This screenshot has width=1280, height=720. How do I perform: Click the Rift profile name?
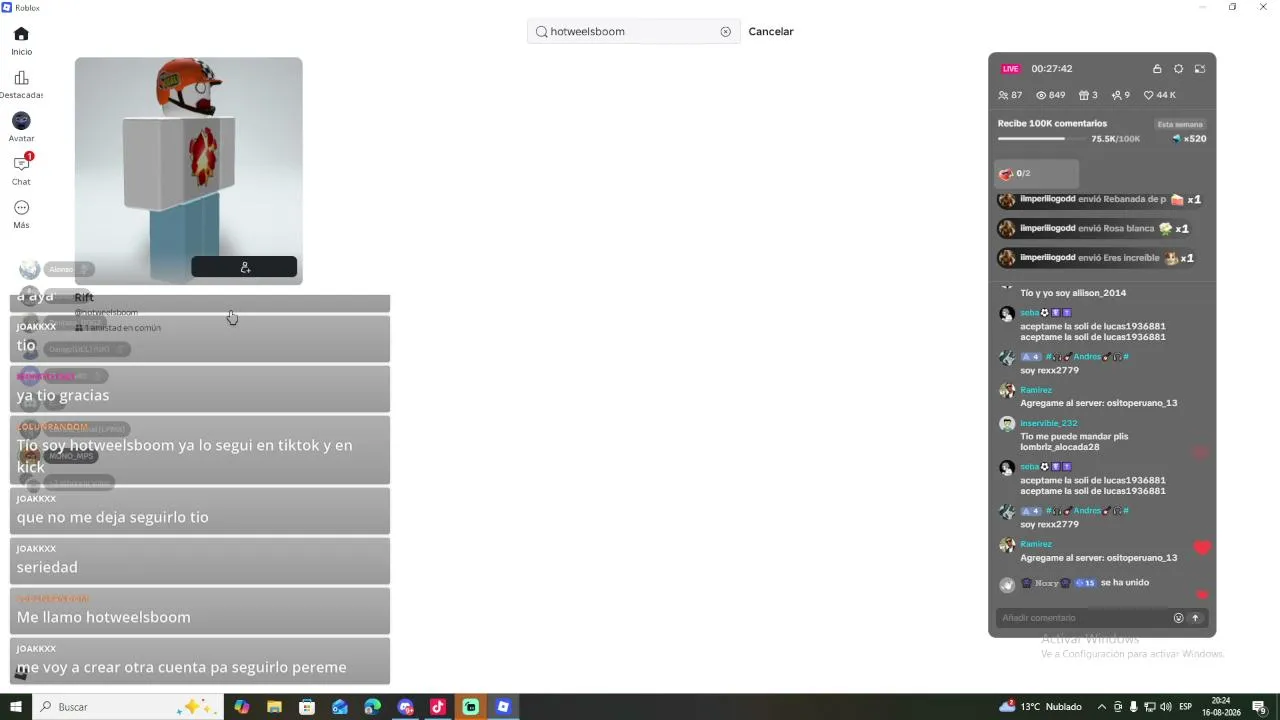(x=84, y=297)
